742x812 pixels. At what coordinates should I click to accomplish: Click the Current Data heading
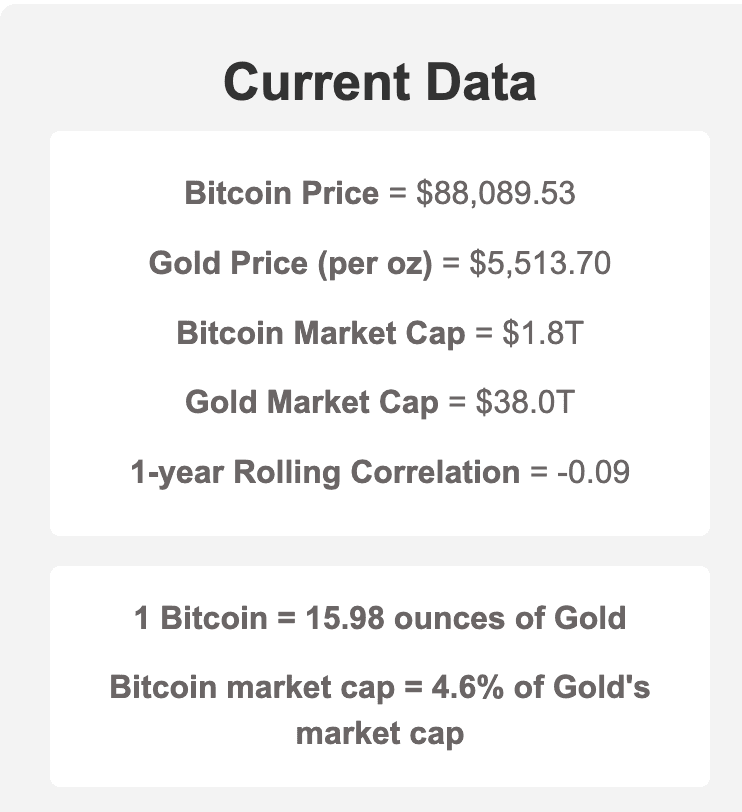379,81
